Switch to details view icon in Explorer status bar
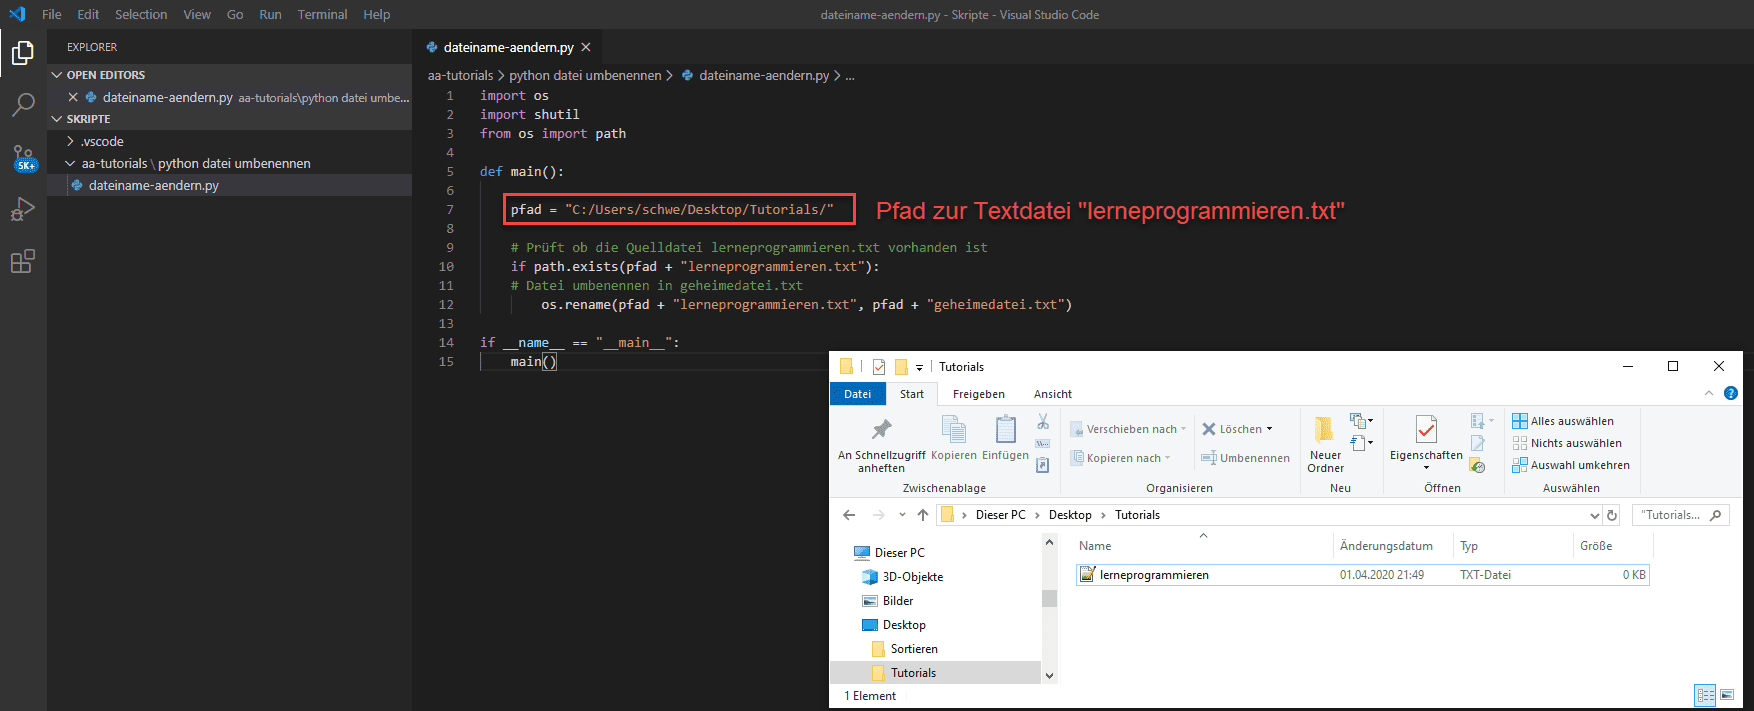This screenshot has width=1754, height=711. [x=1705, y=695]
